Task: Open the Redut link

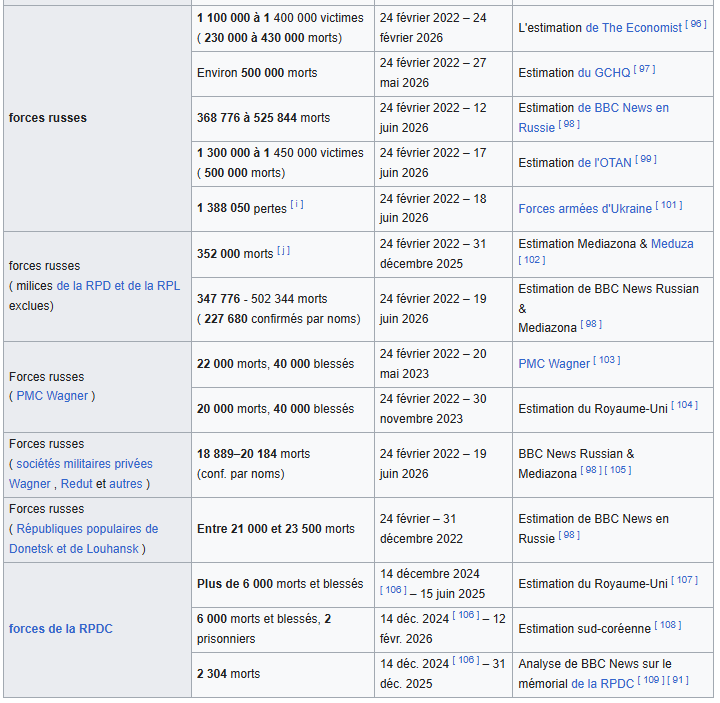Action: point(77,484)
